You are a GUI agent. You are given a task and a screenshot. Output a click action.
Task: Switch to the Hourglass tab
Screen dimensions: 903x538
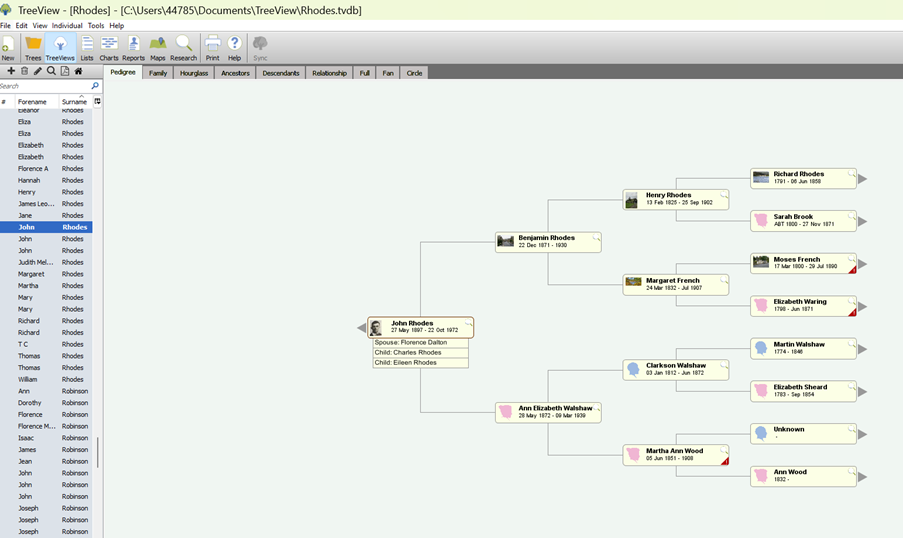(x=194, y=73)
